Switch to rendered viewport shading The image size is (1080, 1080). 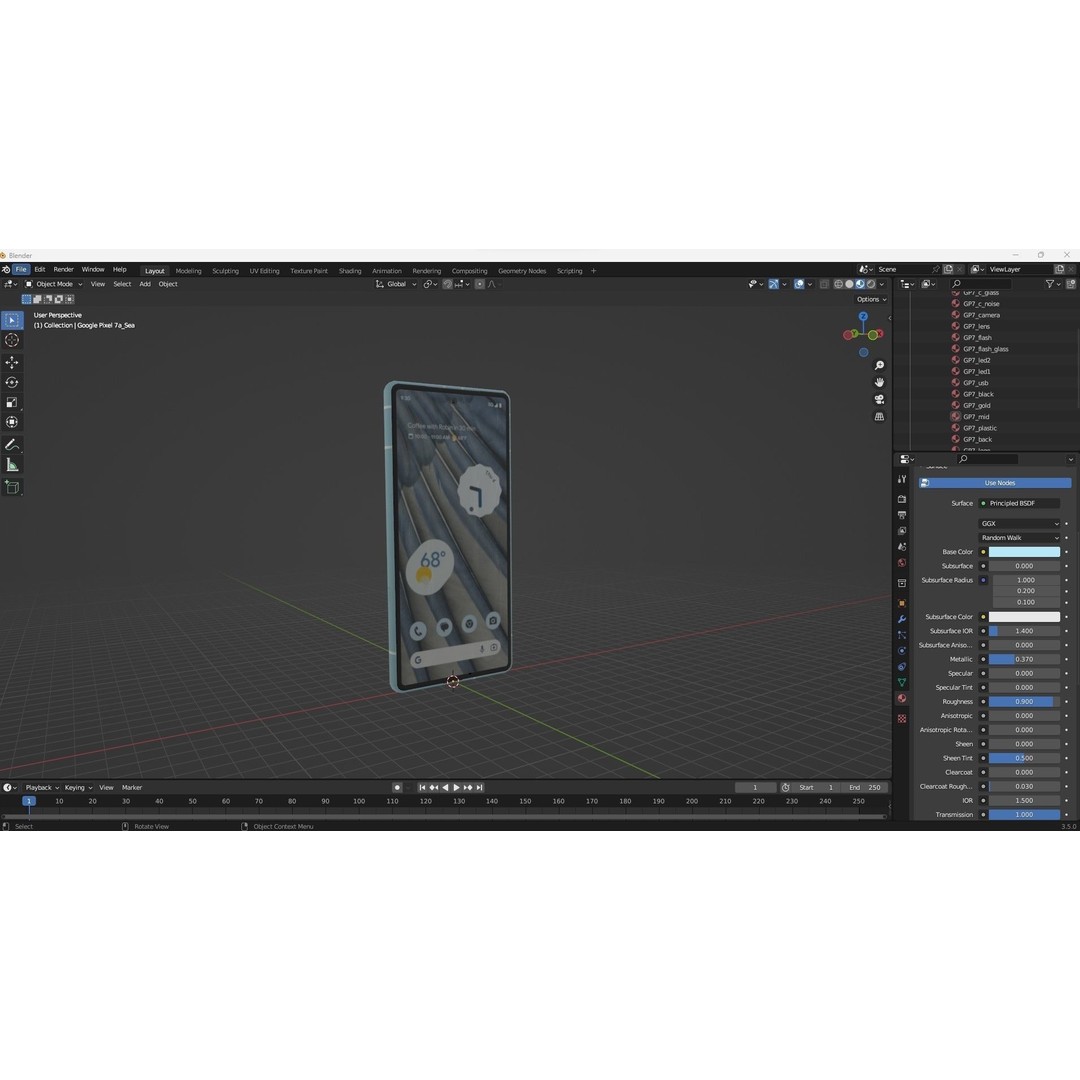point(871,284)
